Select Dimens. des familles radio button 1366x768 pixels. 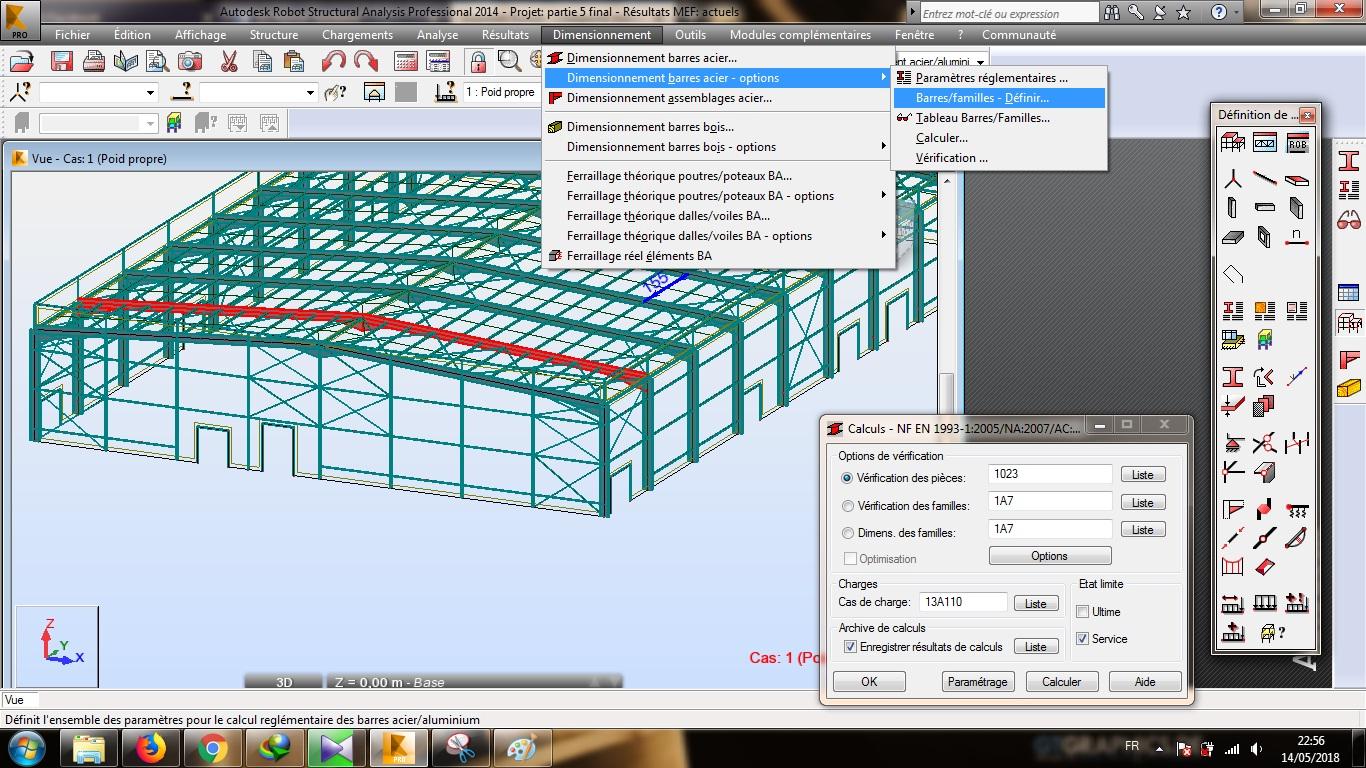848,533
